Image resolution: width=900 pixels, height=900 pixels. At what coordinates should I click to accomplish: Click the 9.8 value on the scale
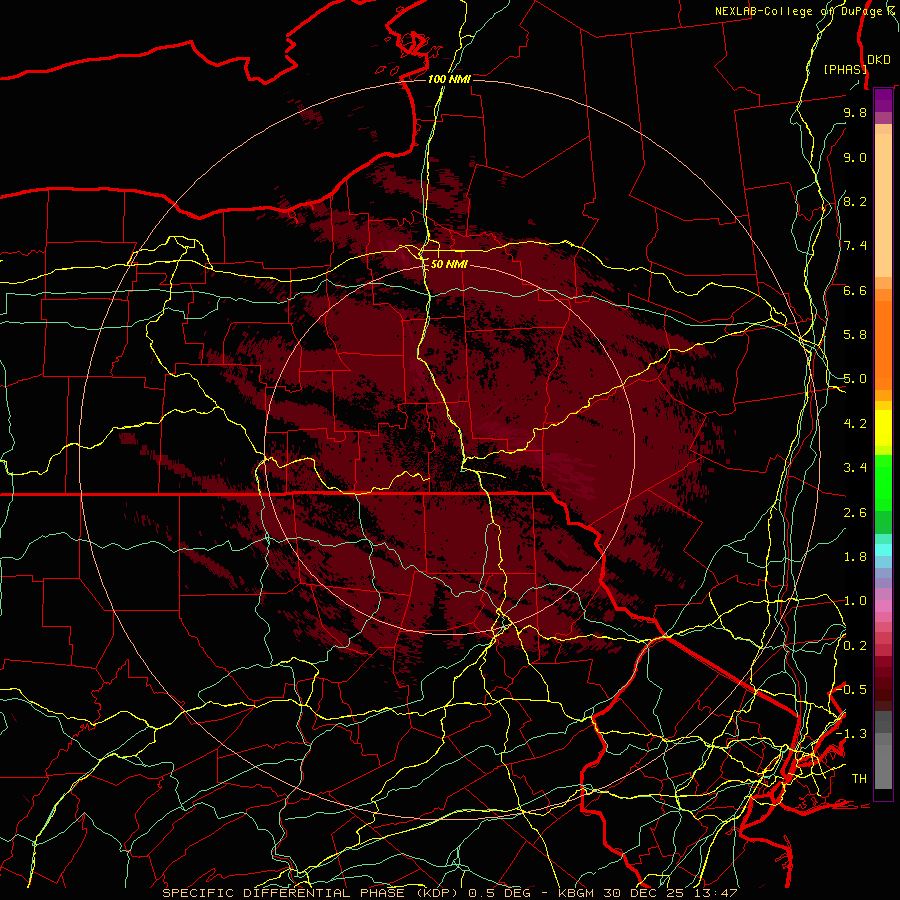[x=855, y=112]
